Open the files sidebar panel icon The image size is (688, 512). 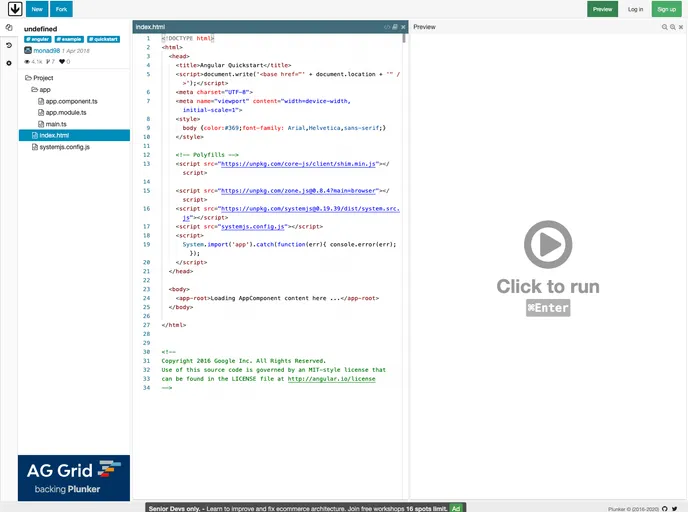coord(9,29)
